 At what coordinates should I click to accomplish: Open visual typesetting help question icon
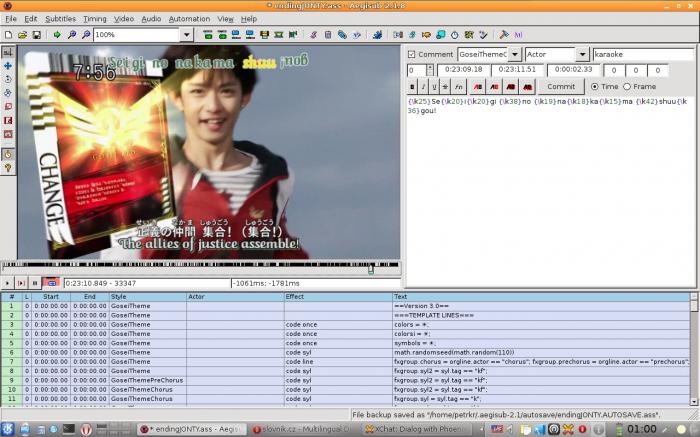coord(8,168)
